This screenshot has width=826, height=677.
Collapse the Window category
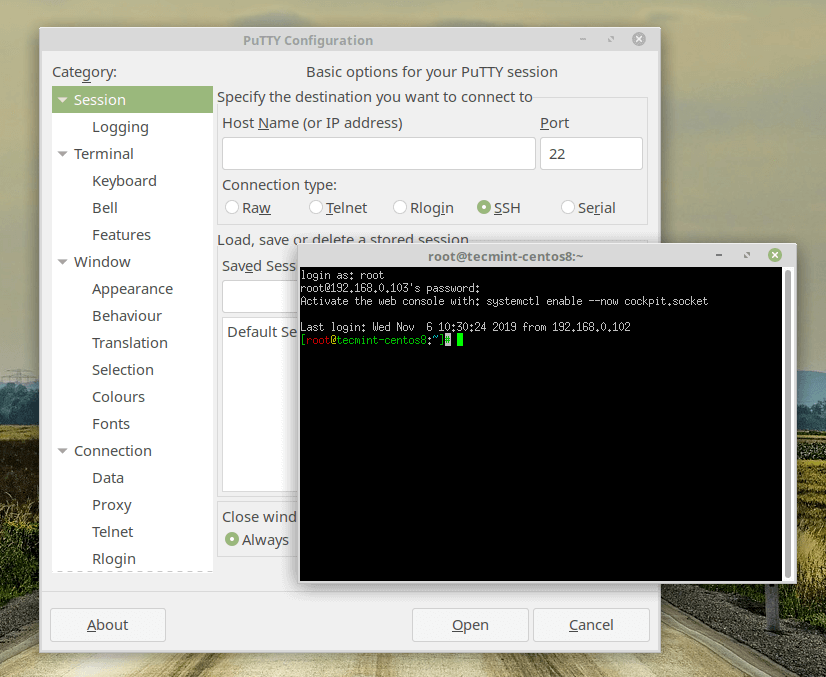point(62,261)
